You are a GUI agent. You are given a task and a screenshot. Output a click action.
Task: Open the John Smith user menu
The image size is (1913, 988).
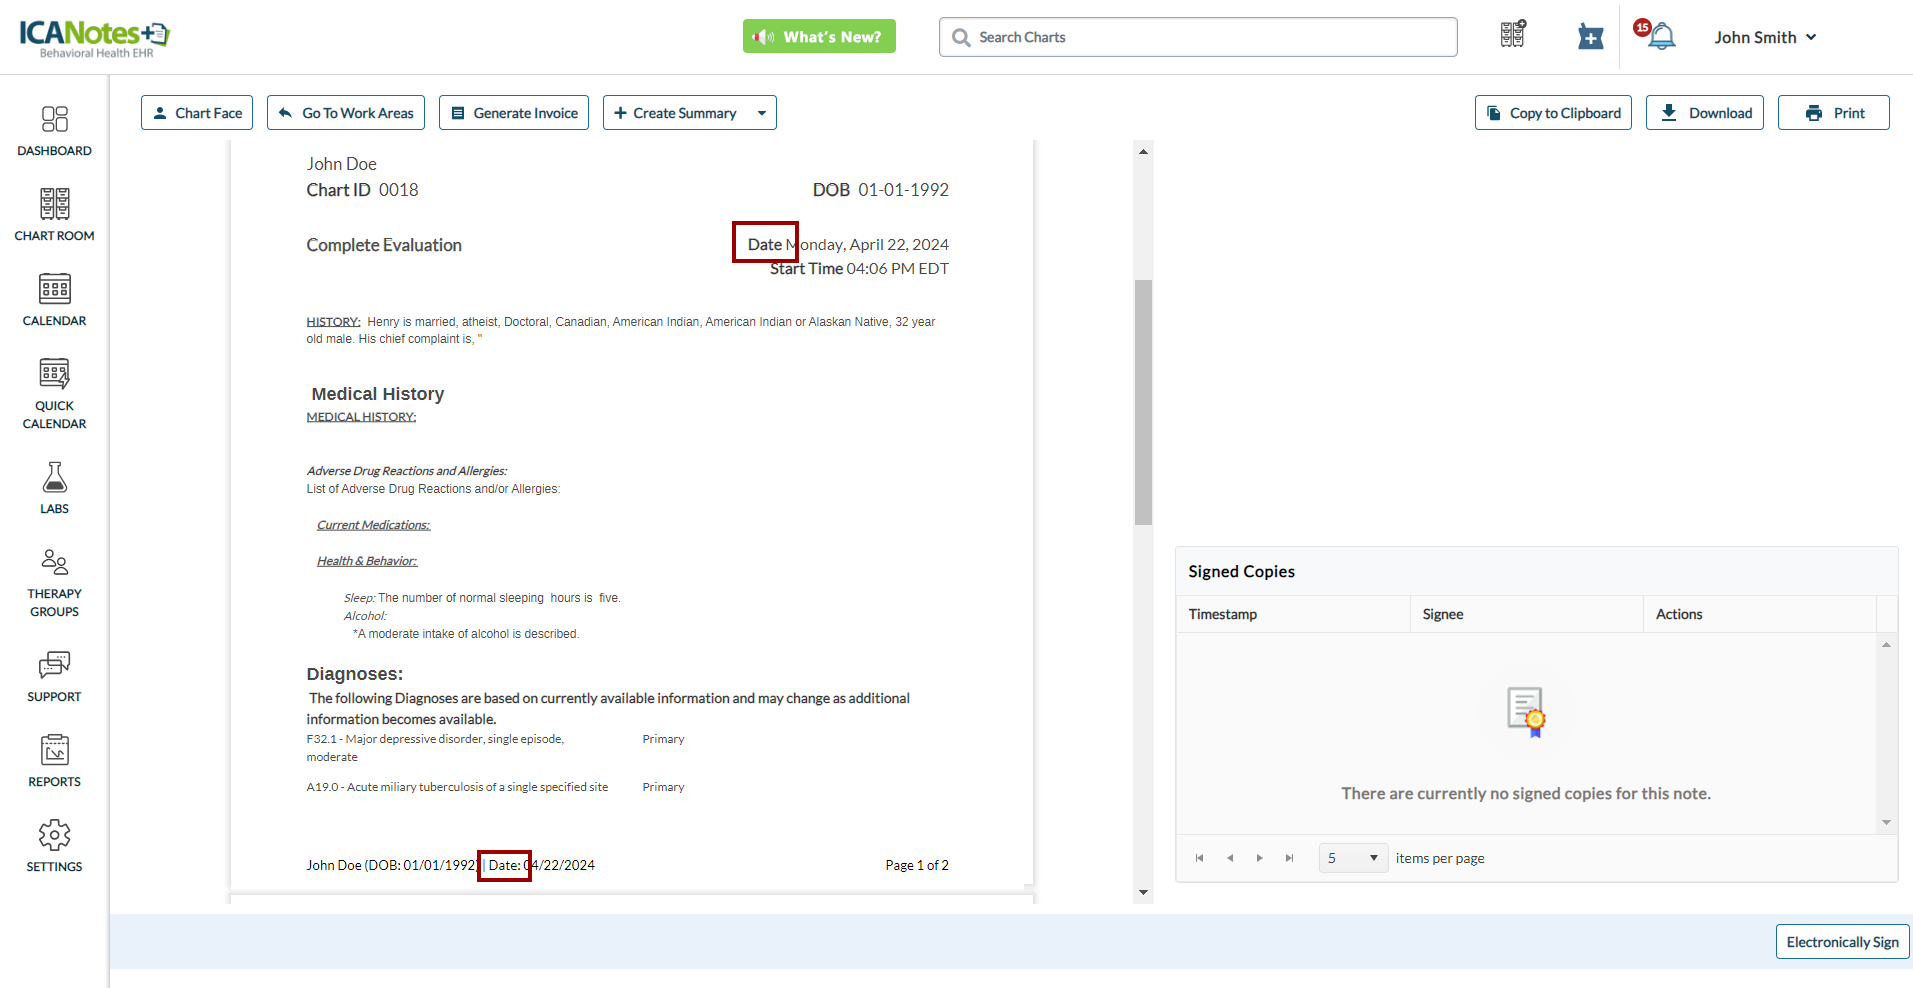[x=1765, y=37]
